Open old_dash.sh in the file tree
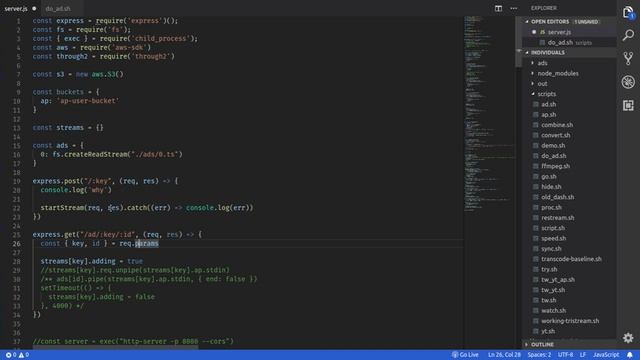640x360 pixels. (x=557, y=197)
